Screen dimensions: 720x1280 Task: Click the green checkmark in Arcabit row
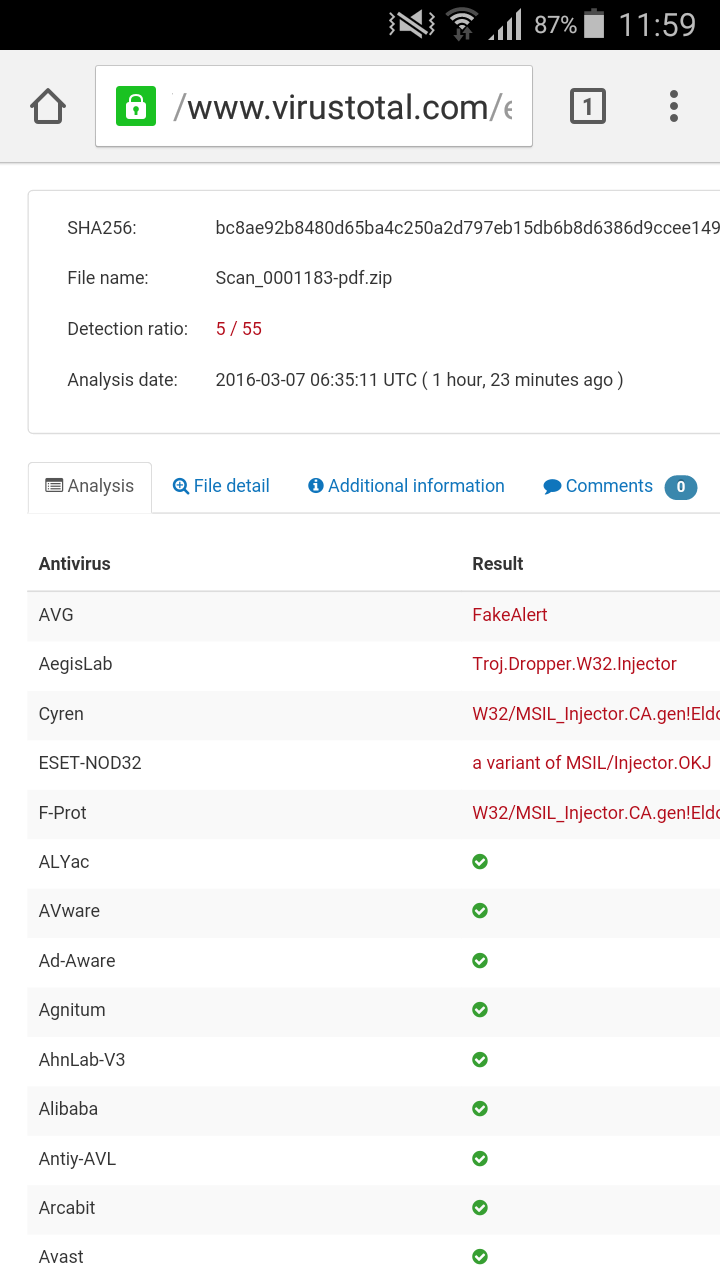pyautogui.click(x=480, y=1208)
